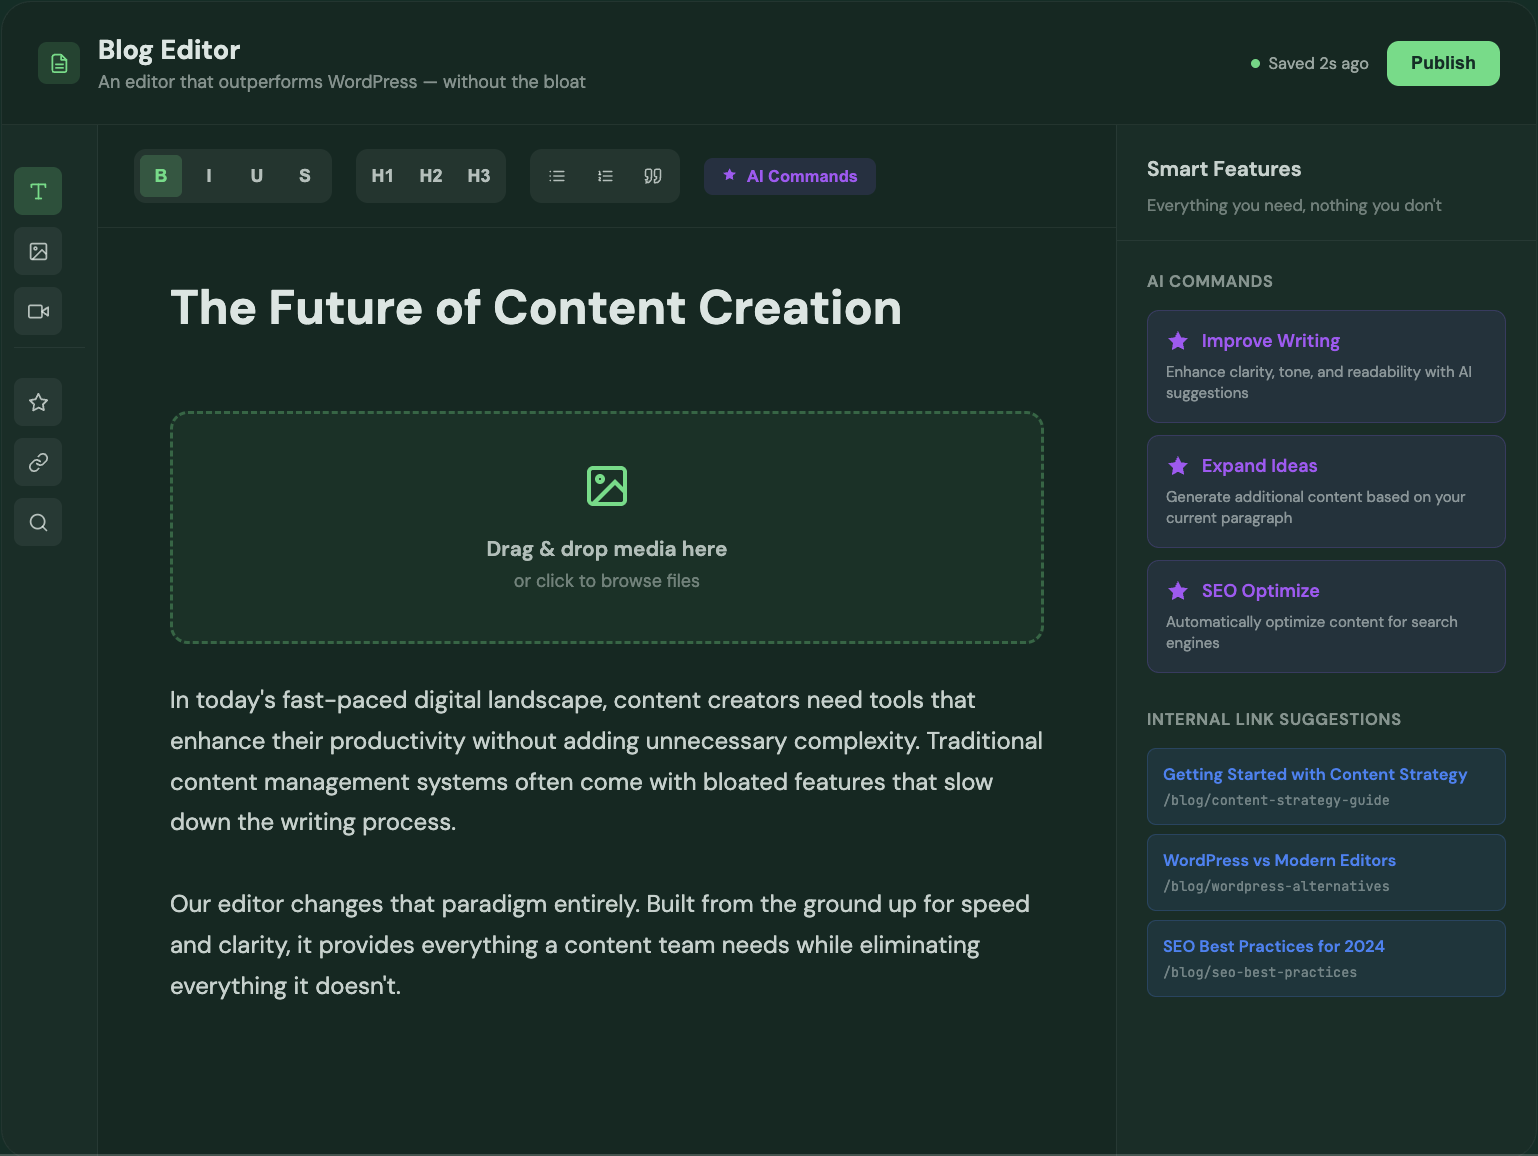The width and height of the screenshot is (1538, 1156).
Task: Click the search magnifier sidebar icon
Action: click(38, 522)
